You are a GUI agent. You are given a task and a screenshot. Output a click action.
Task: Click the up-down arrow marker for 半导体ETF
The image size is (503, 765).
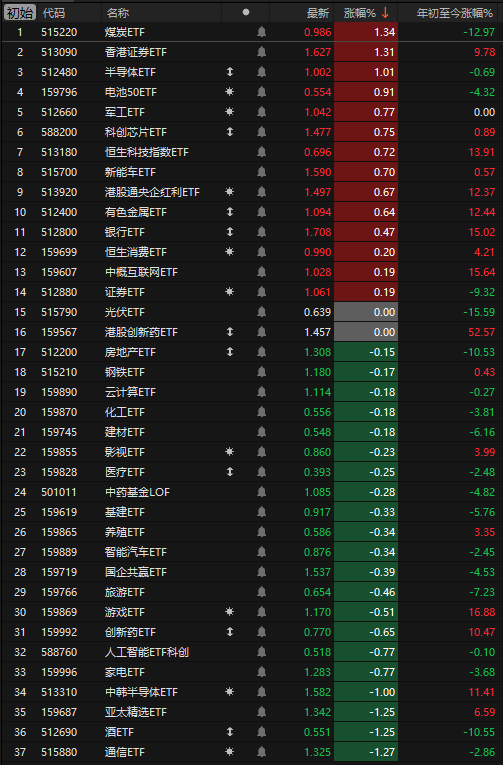click(x=230, y=72)
